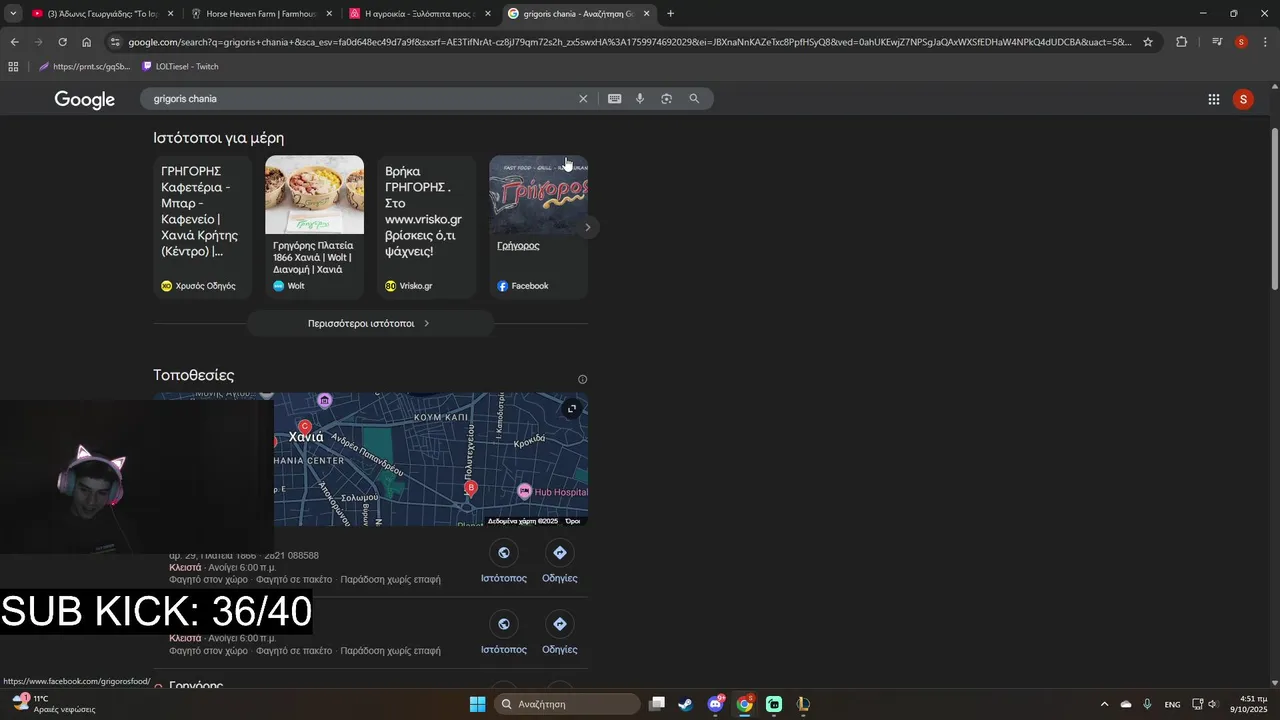
Task: Show next site cards with the carousel arrow
Action: [587, 227]
